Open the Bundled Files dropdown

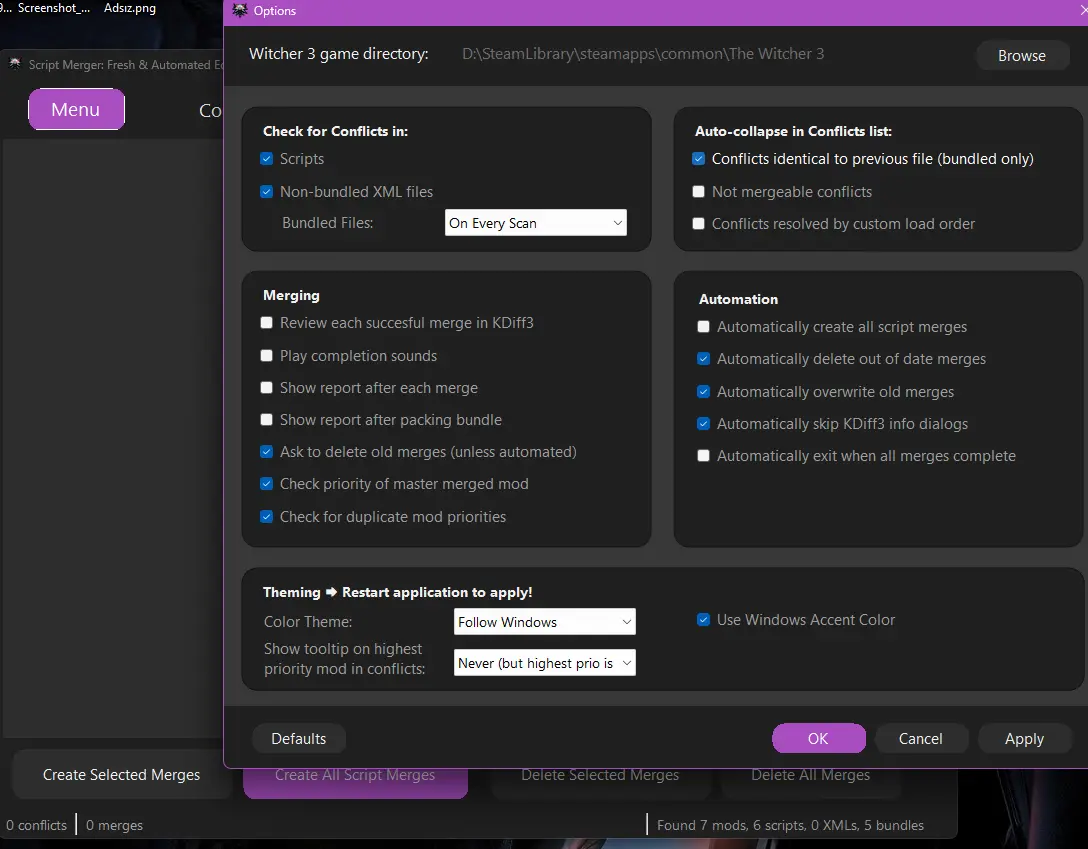(x=536, y=223)
